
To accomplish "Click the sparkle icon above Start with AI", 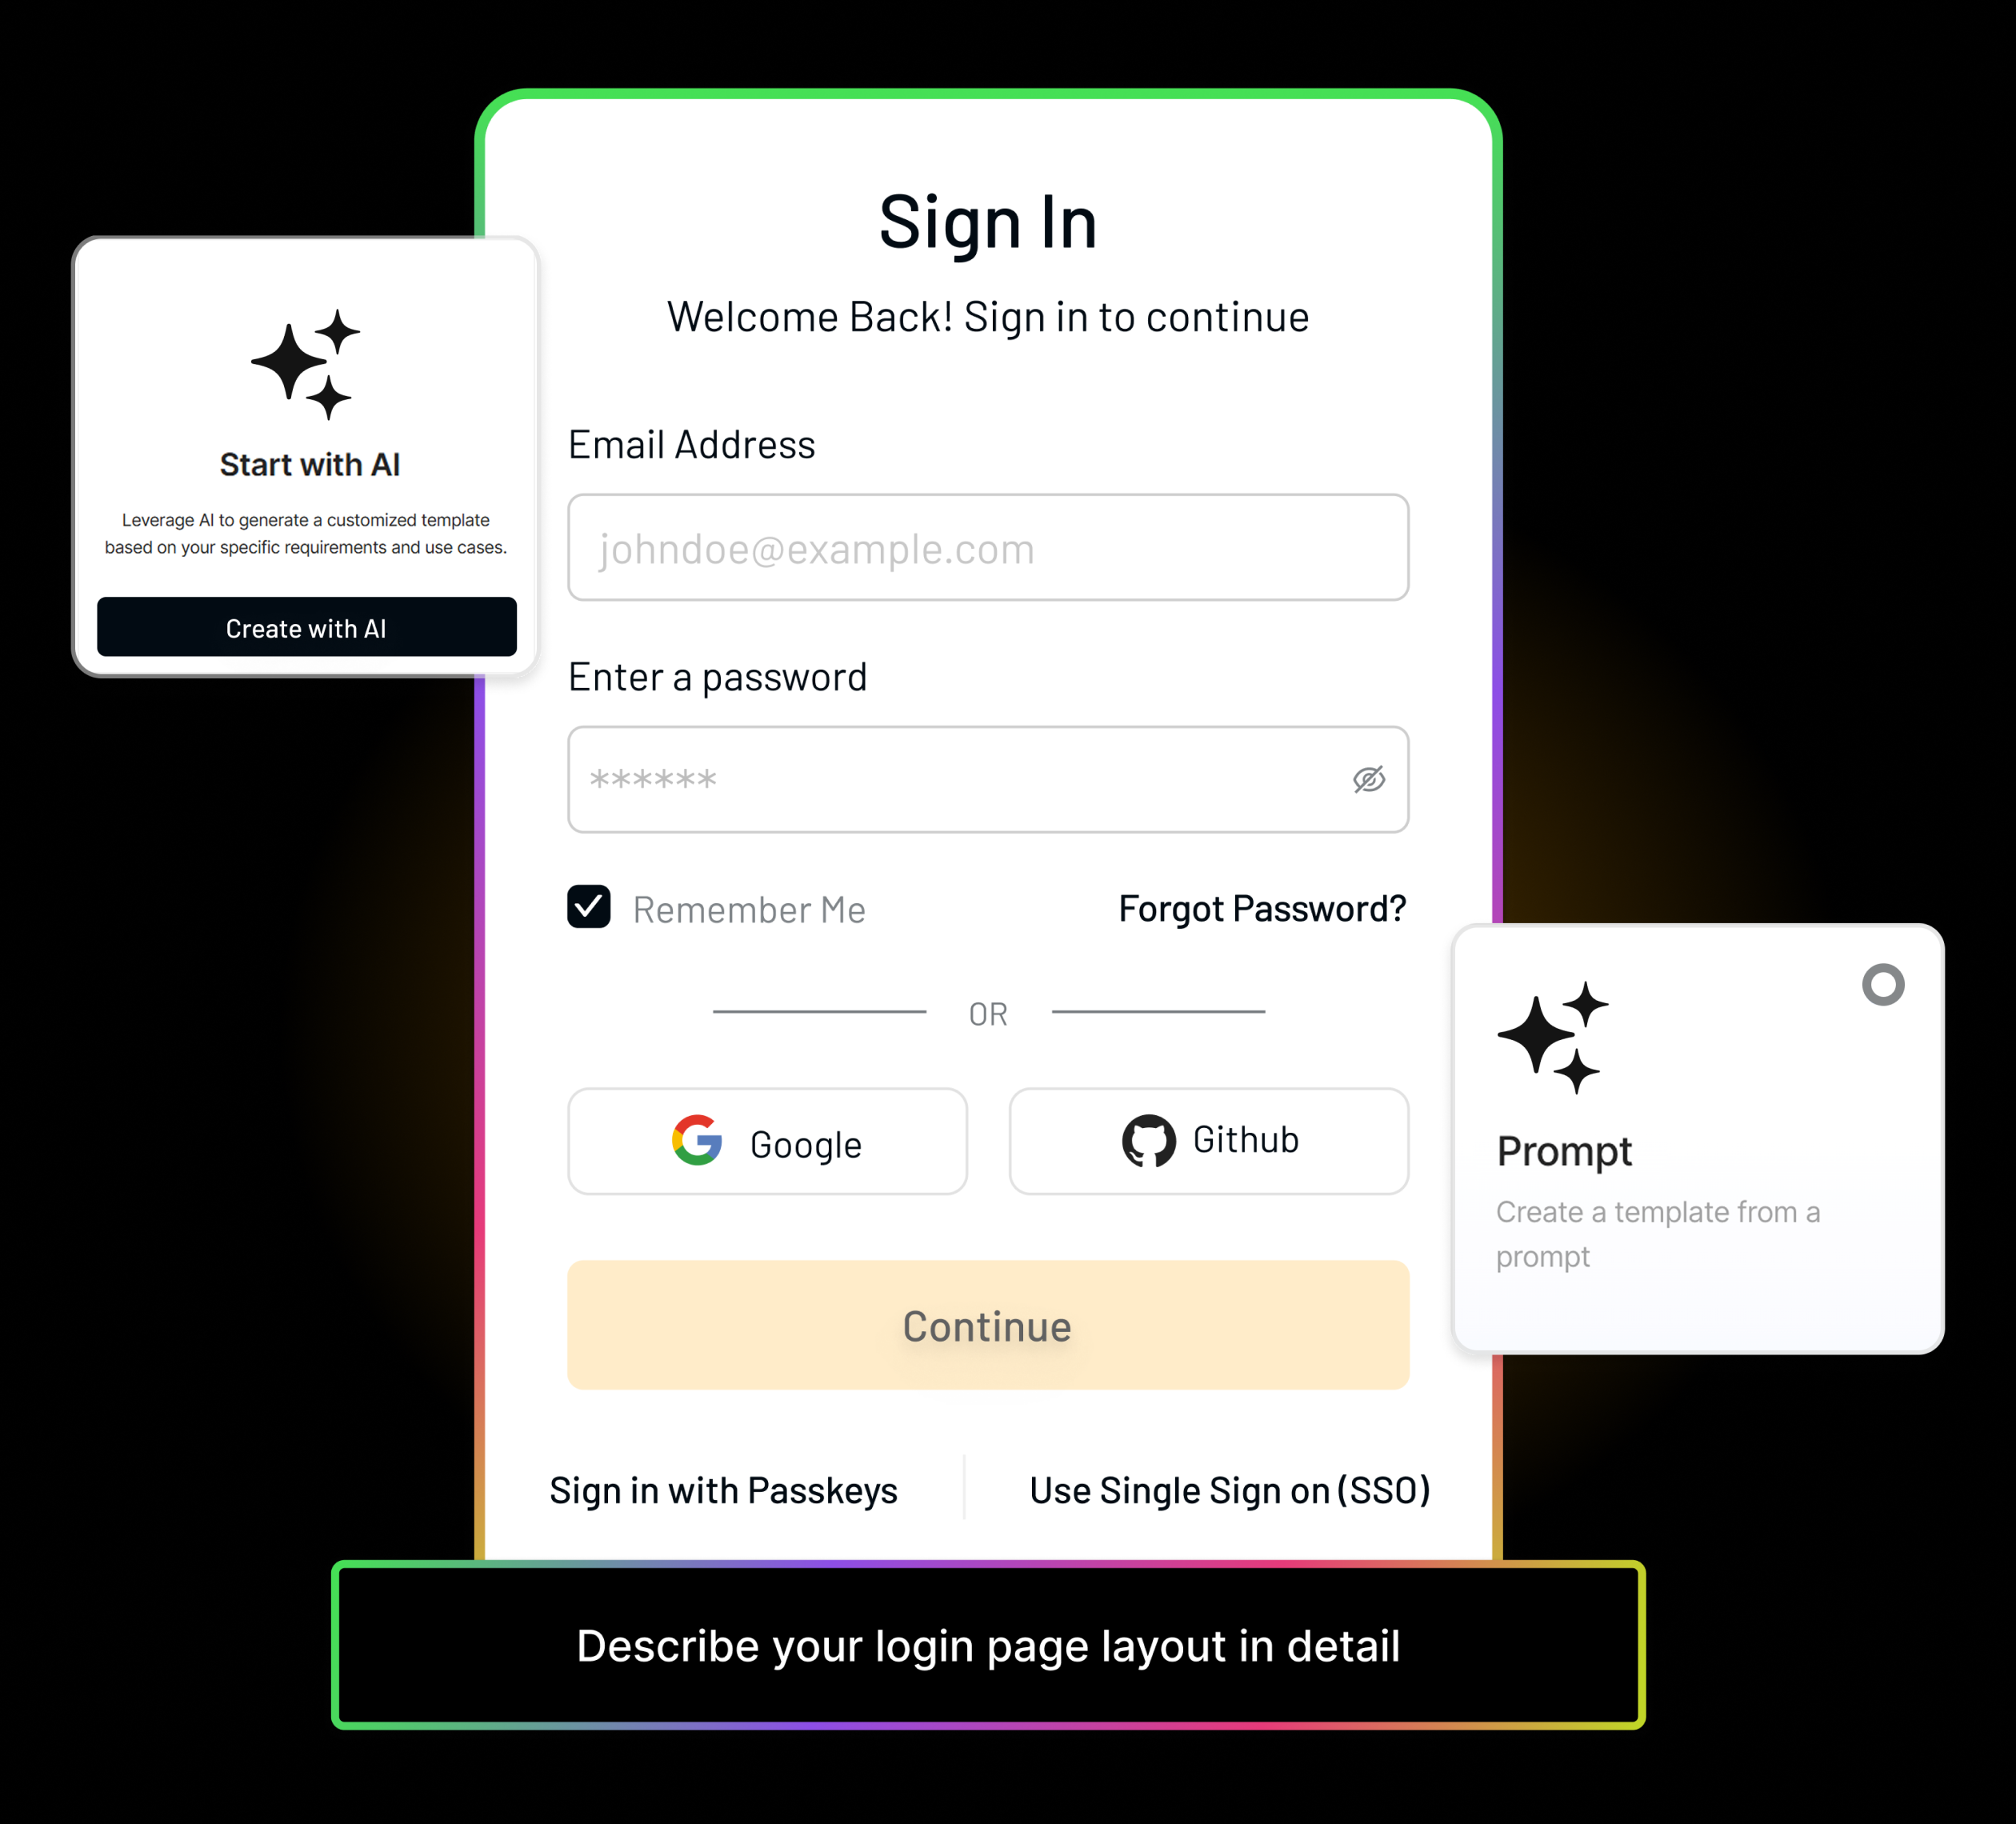I will click(306, 365).
